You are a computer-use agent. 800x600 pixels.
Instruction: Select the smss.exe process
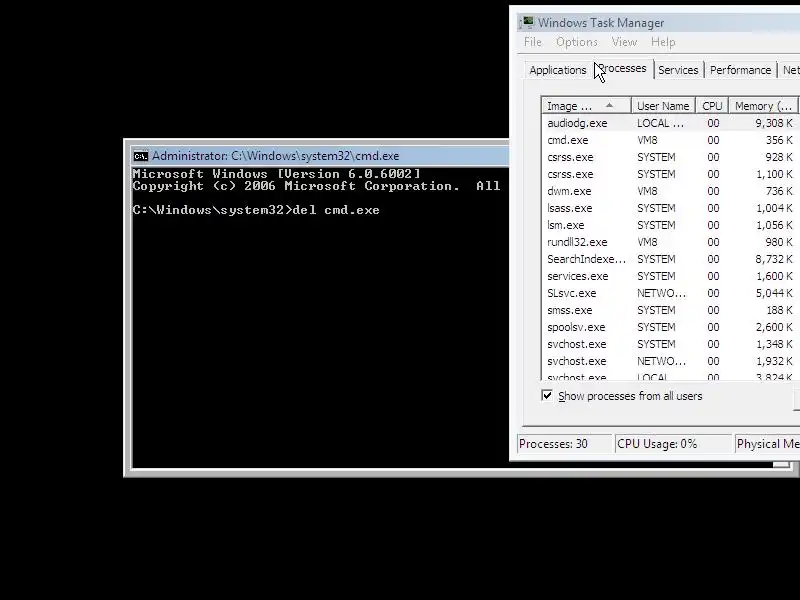pyautogui.click(x=670, y=310)
